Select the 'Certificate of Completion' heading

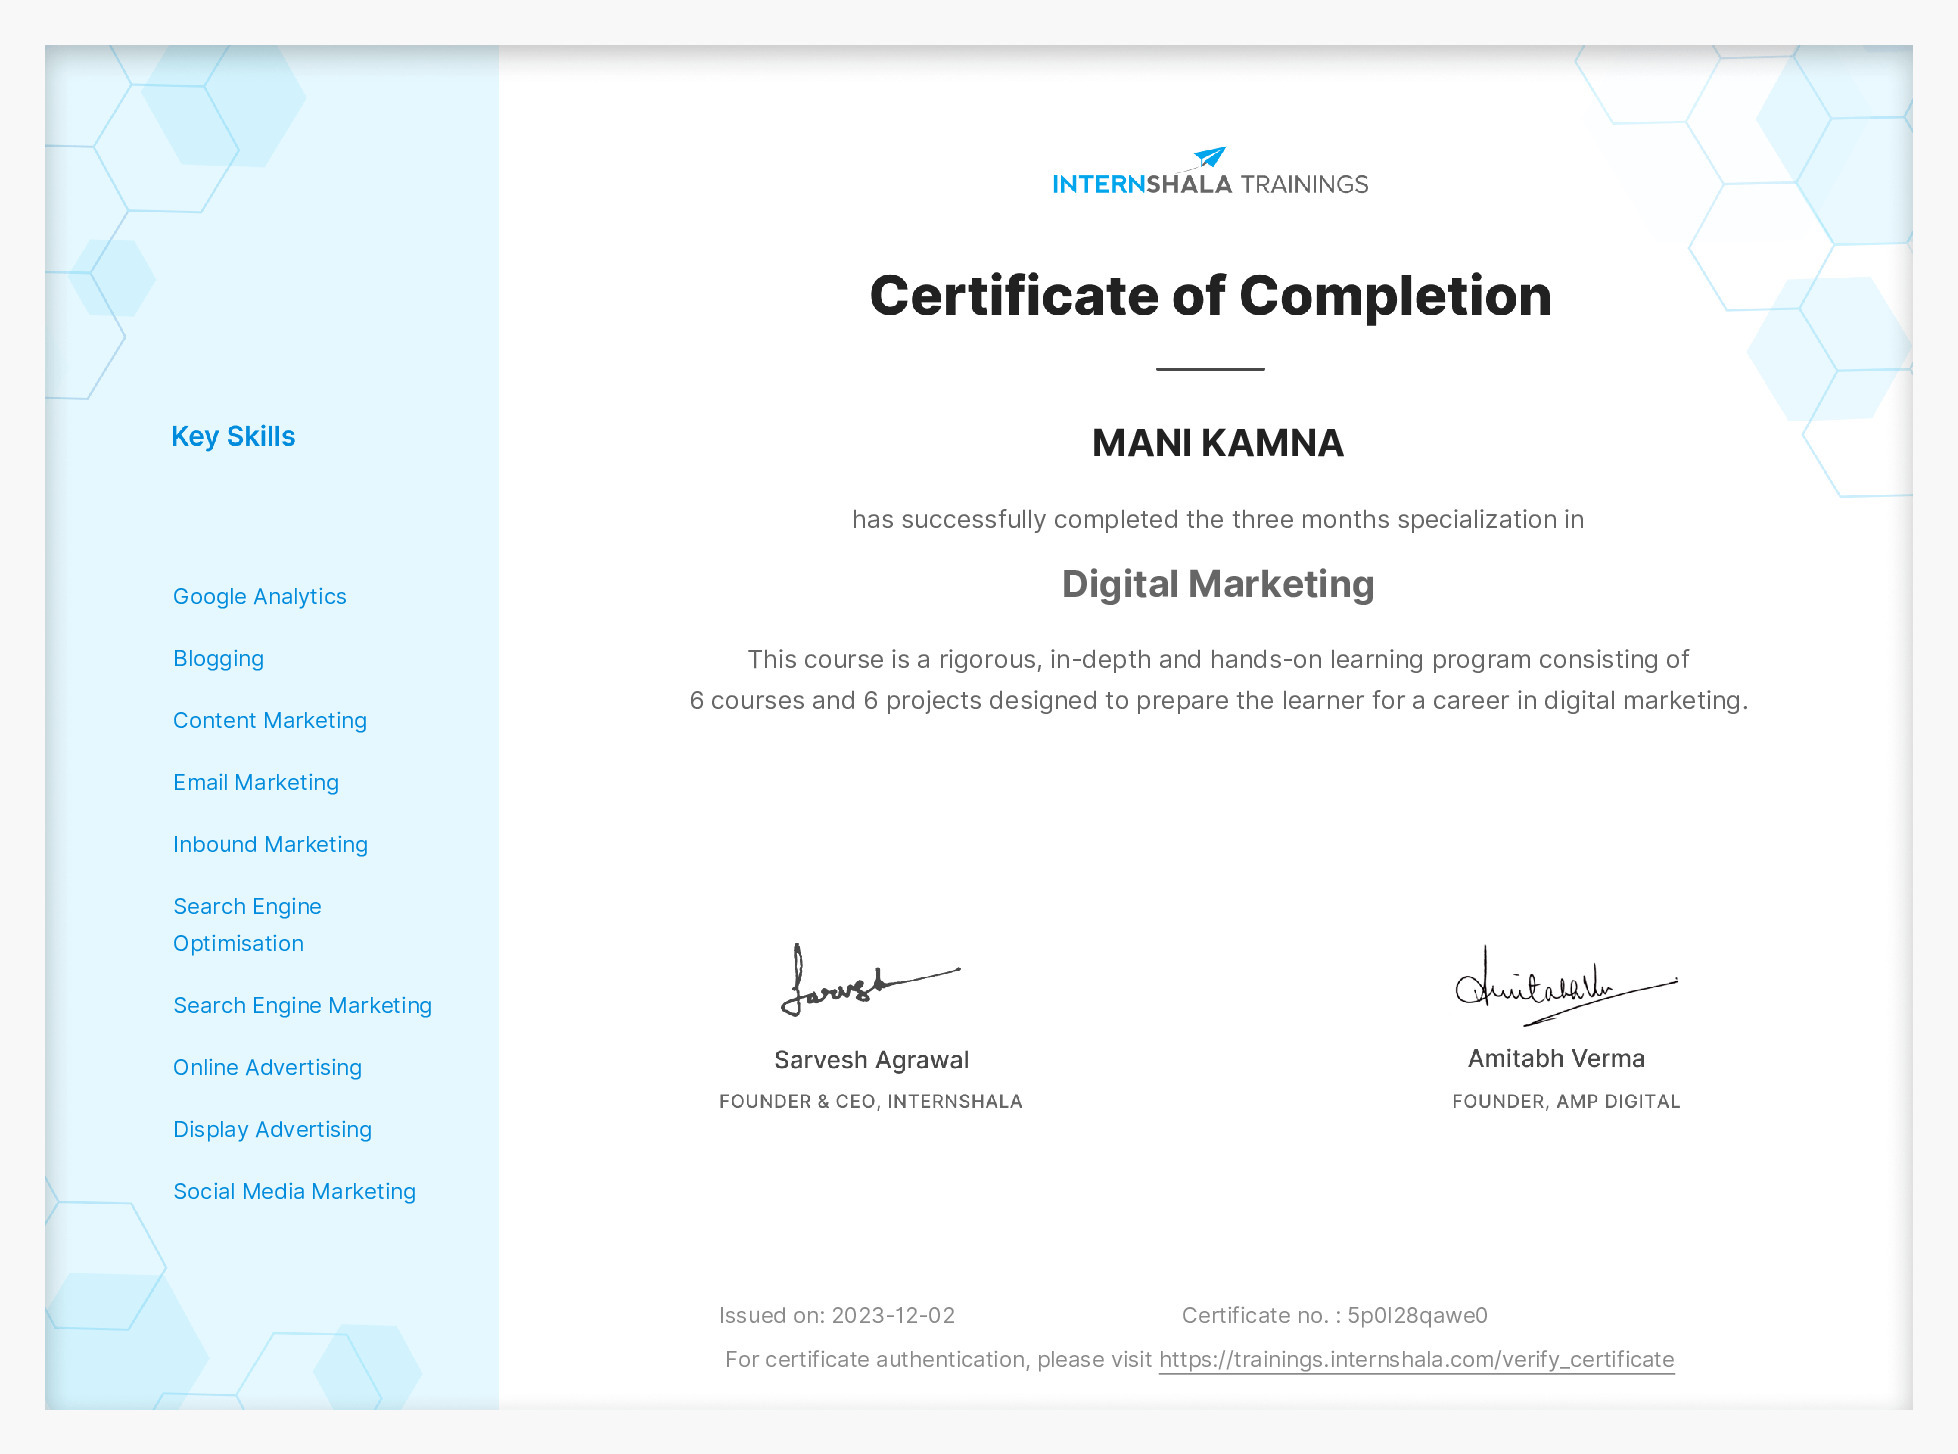coord(1210,296)
